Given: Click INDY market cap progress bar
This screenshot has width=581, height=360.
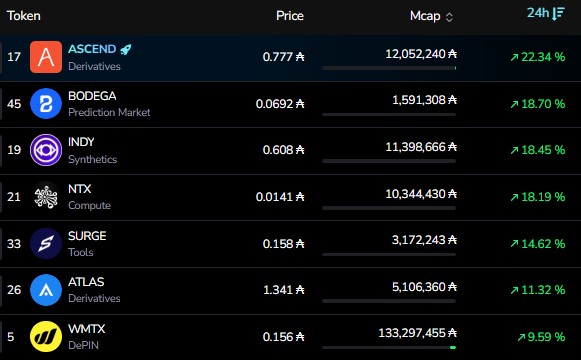Looking at the screenshot, I should pyautogui.click(x=389, y=161).
